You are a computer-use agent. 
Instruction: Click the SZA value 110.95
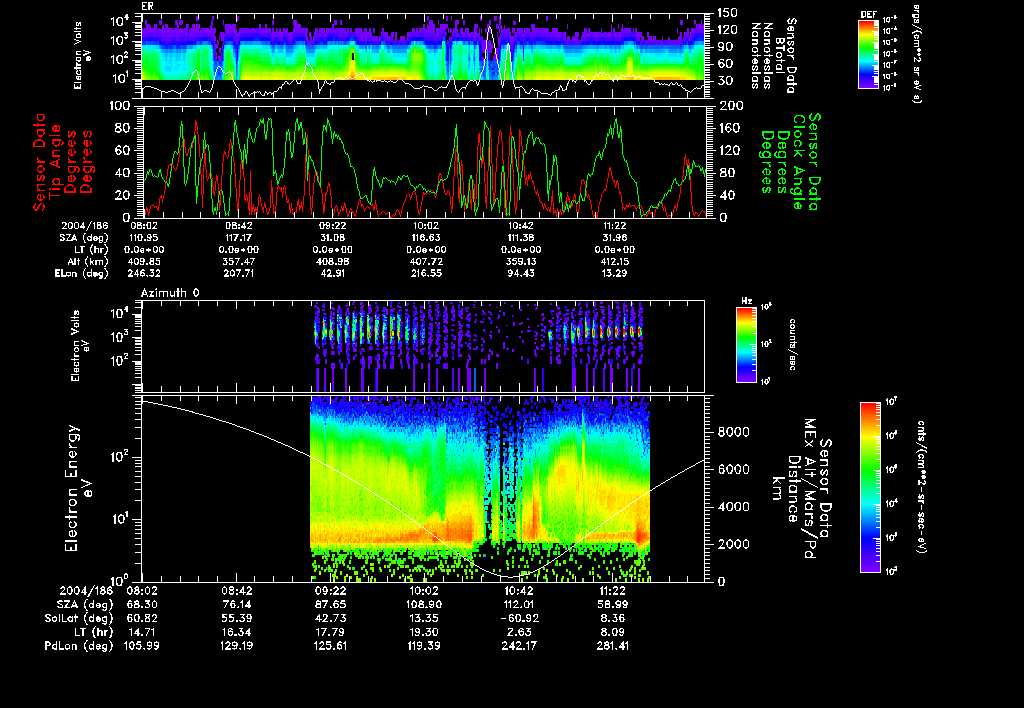[144, 238]
